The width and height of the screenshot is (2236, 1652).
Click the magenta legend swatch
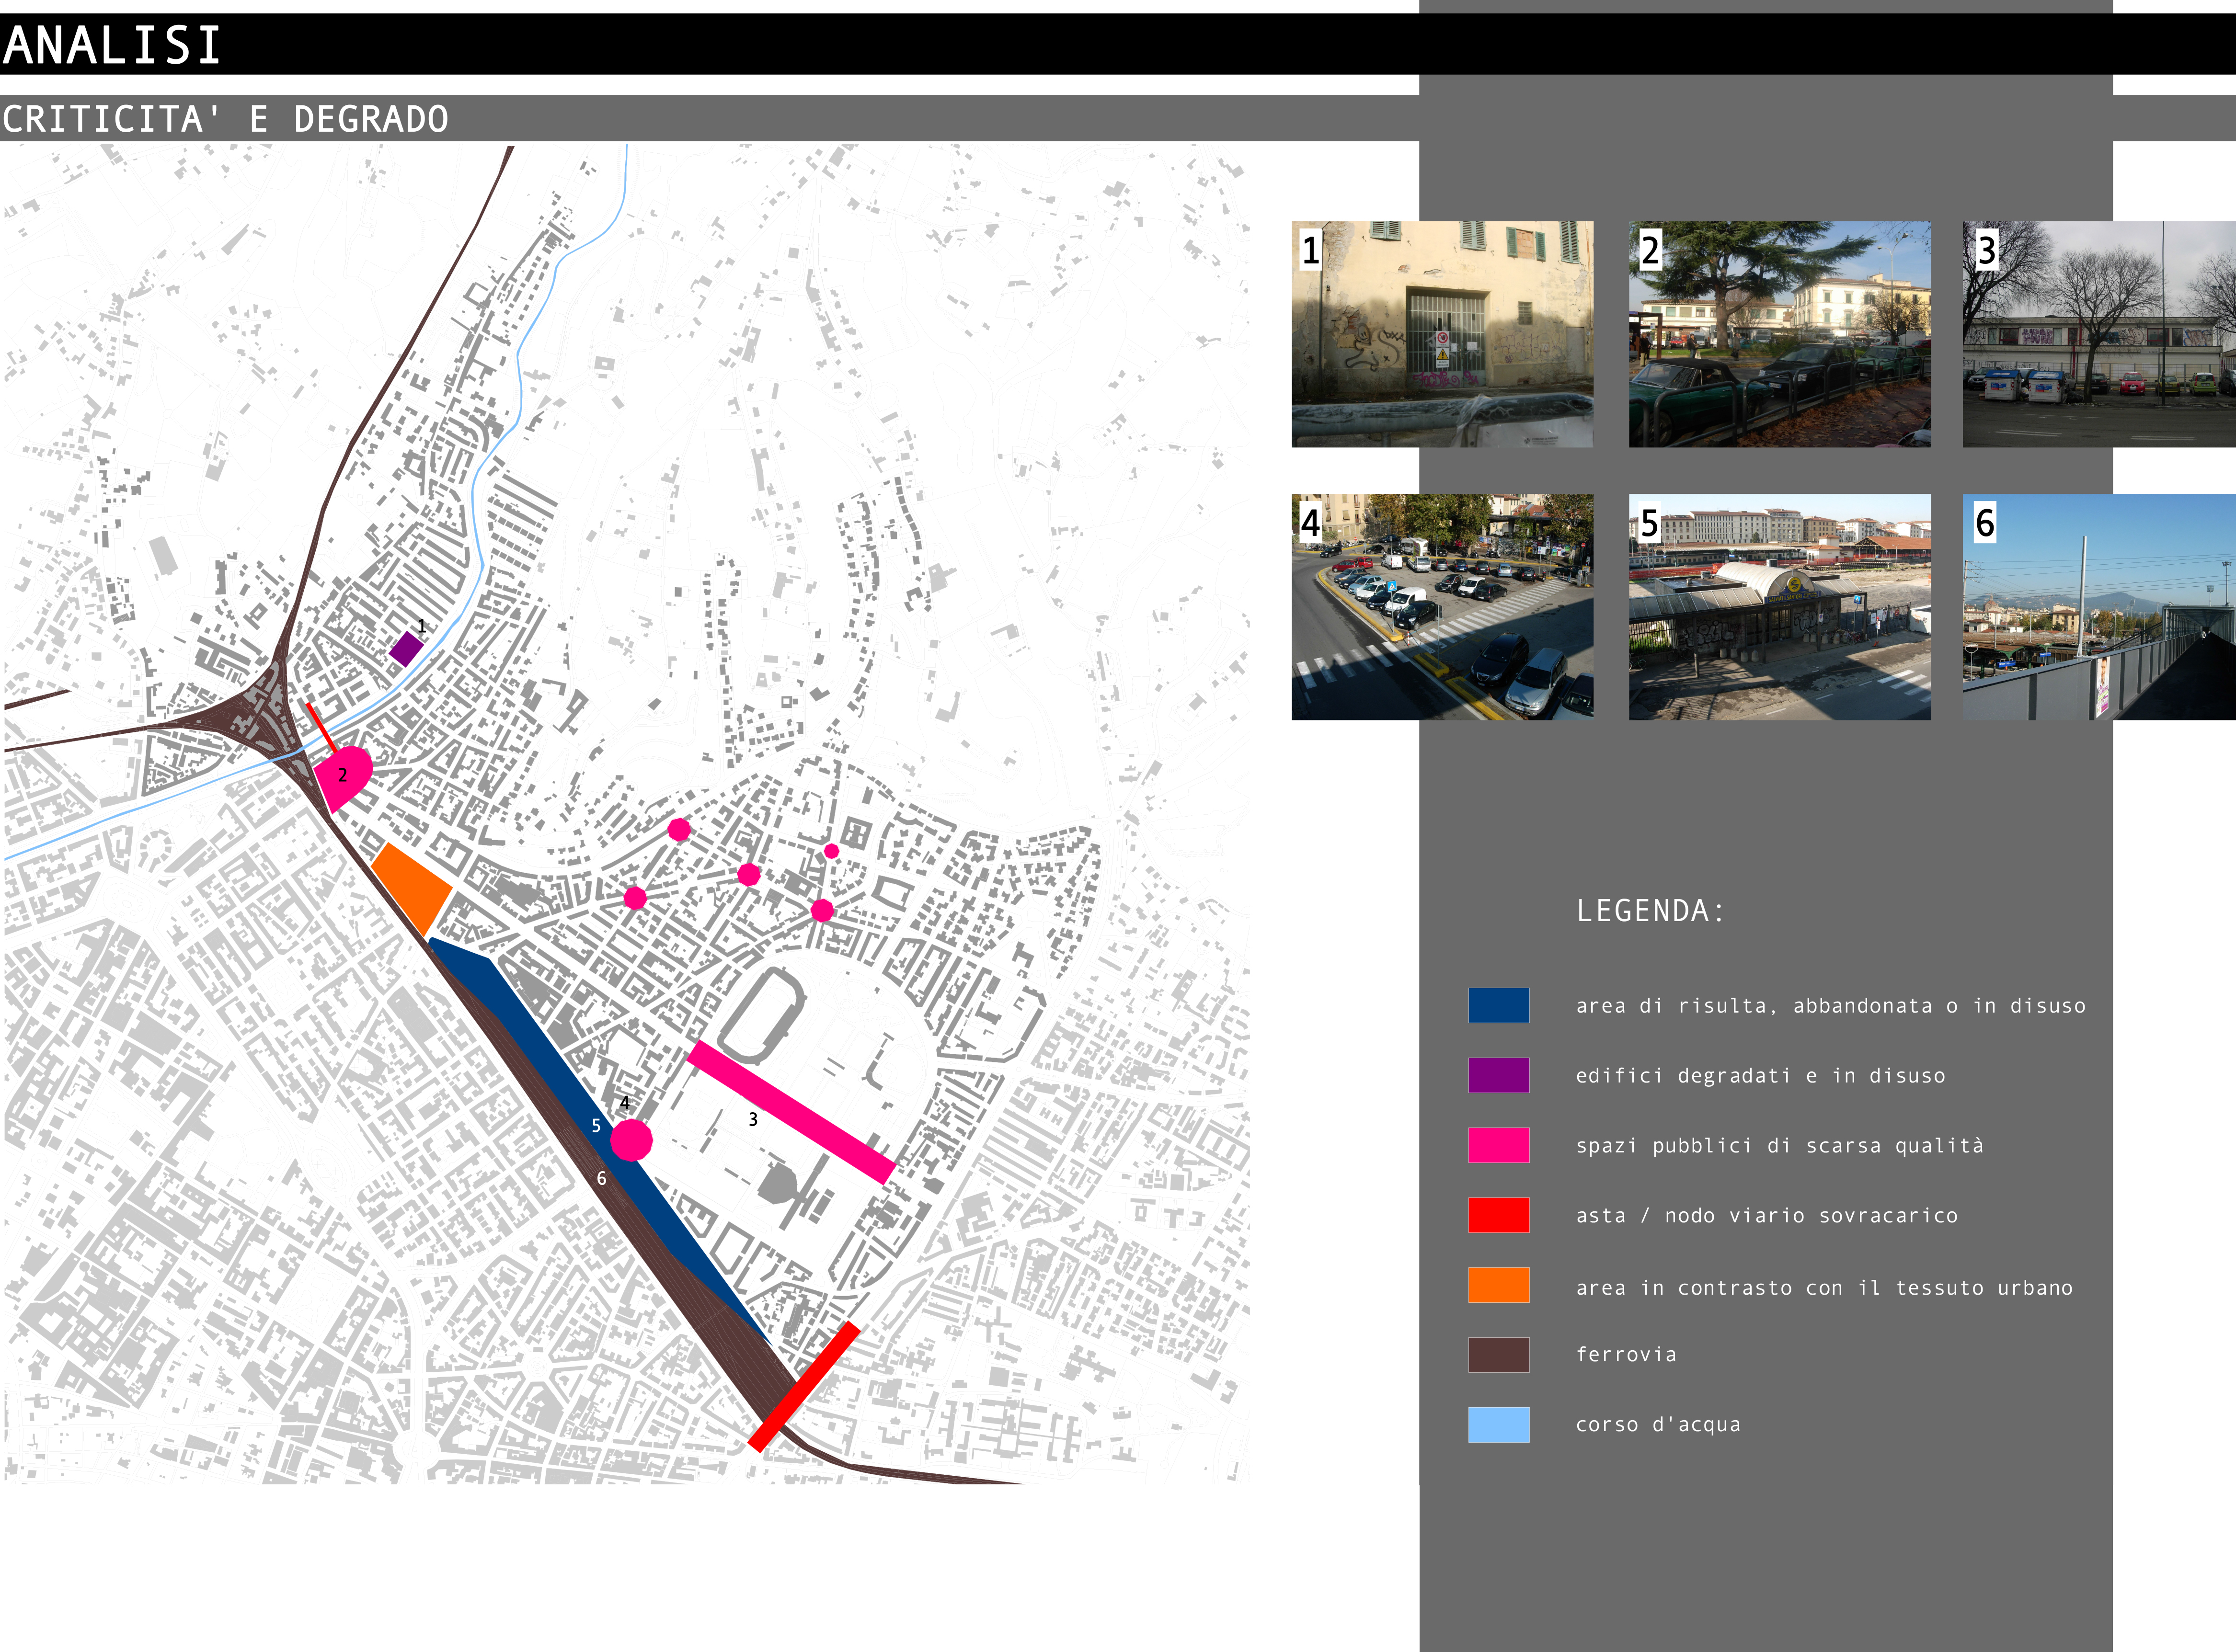point(1498,1145)
